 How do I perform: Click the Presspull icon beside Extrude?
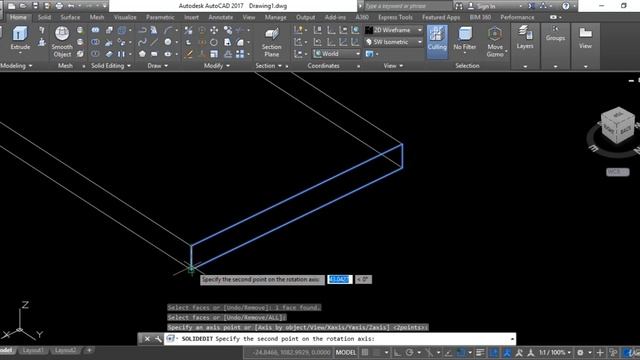[42, 42]
